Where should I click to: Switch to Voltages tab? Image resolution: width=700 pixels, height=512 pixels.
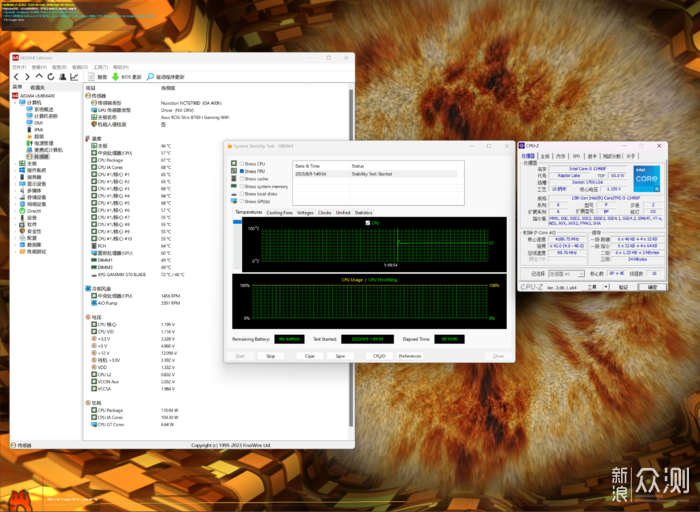coord(305,212)
